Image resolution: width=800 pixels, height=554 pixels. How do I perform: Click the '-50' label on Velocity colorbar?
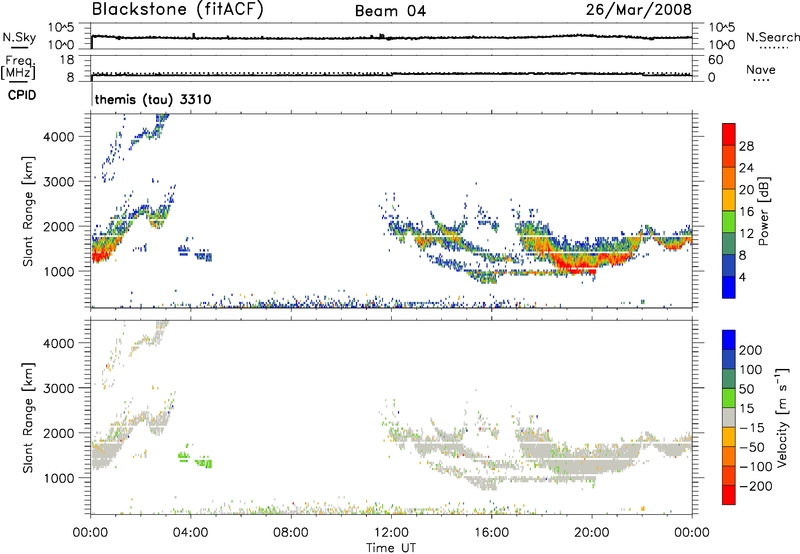pyautogui.click(x=752, y=448)
